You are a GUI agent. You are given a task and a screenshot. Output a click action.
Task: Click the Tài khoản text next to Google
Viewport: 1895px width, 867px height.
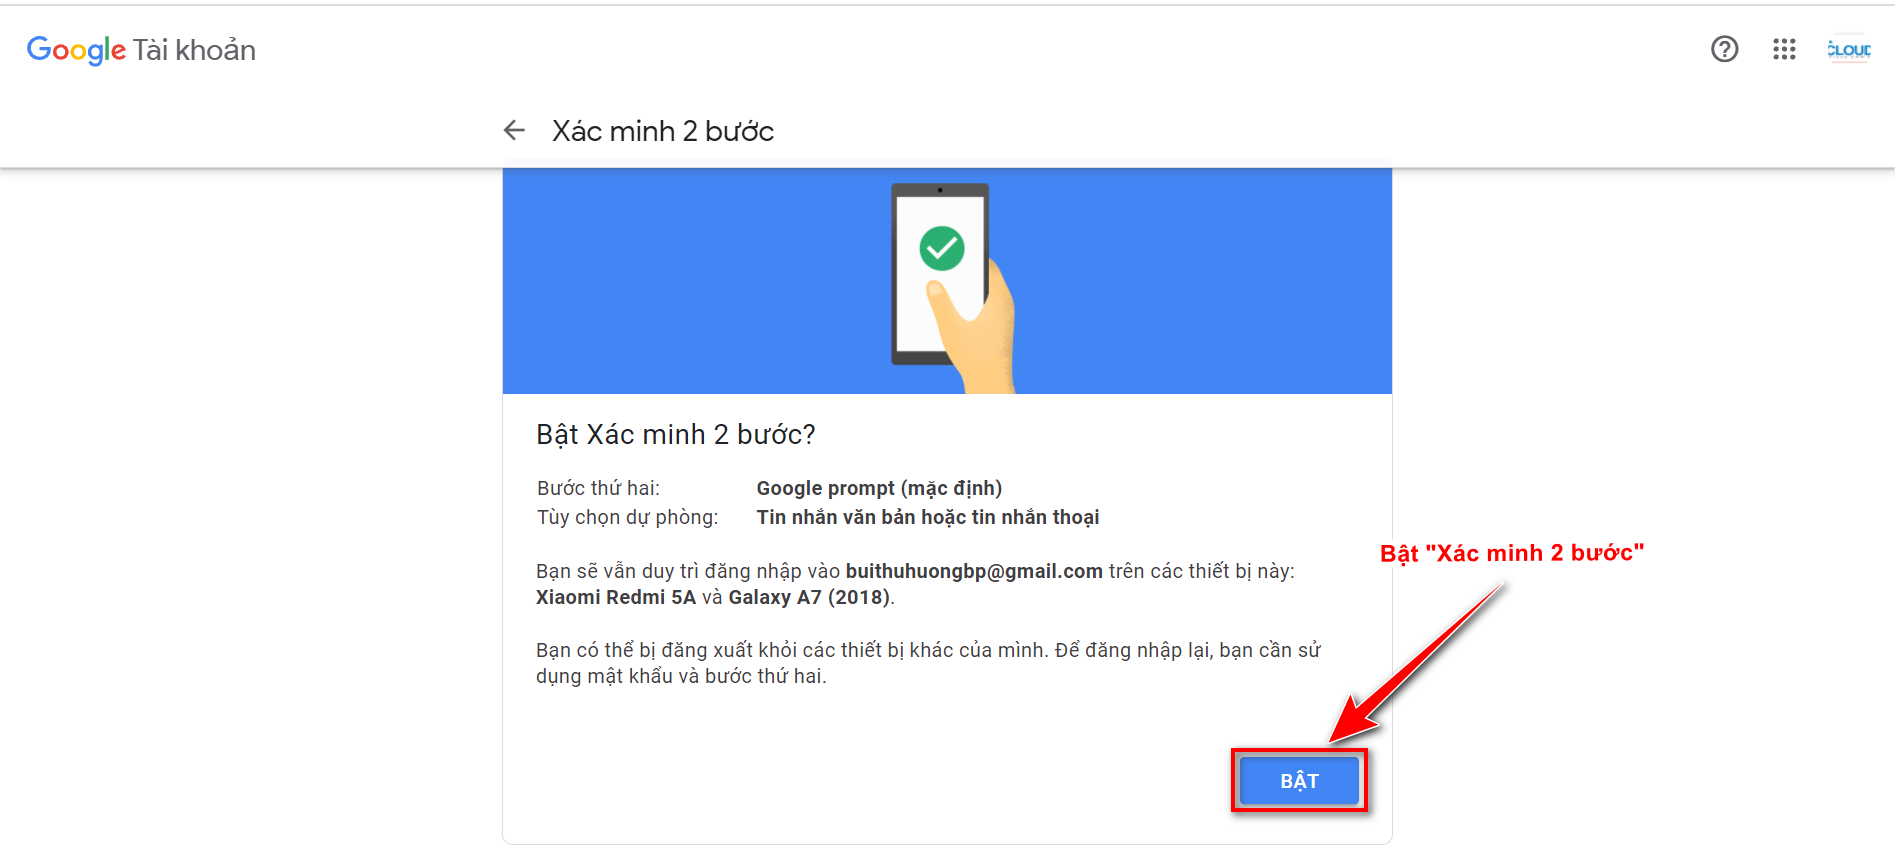[194, 50]
